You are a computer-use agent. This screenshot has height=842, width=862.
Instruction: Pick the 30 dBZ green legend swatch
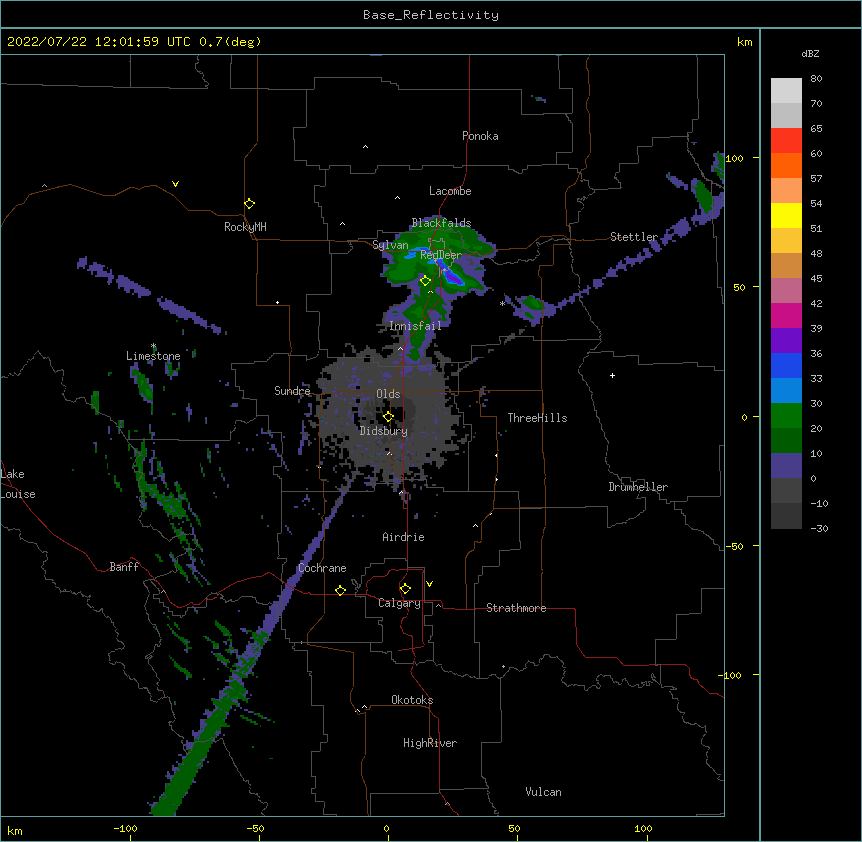(786, 416)
